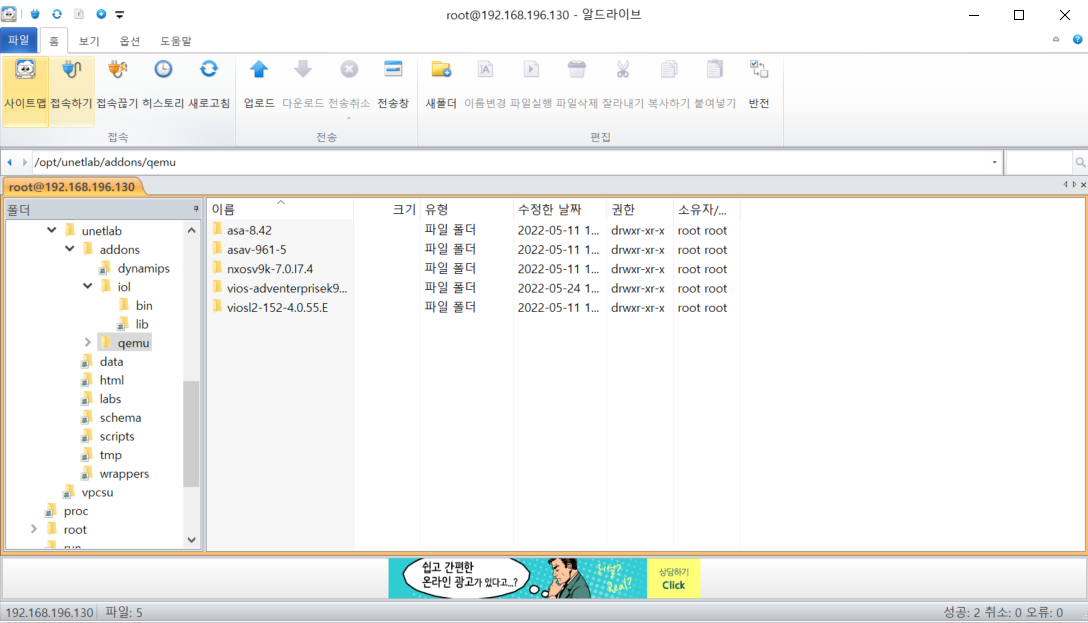Click the quick-access refresh icon in title bar
The image size is (1088, 623).
point(57,14)
